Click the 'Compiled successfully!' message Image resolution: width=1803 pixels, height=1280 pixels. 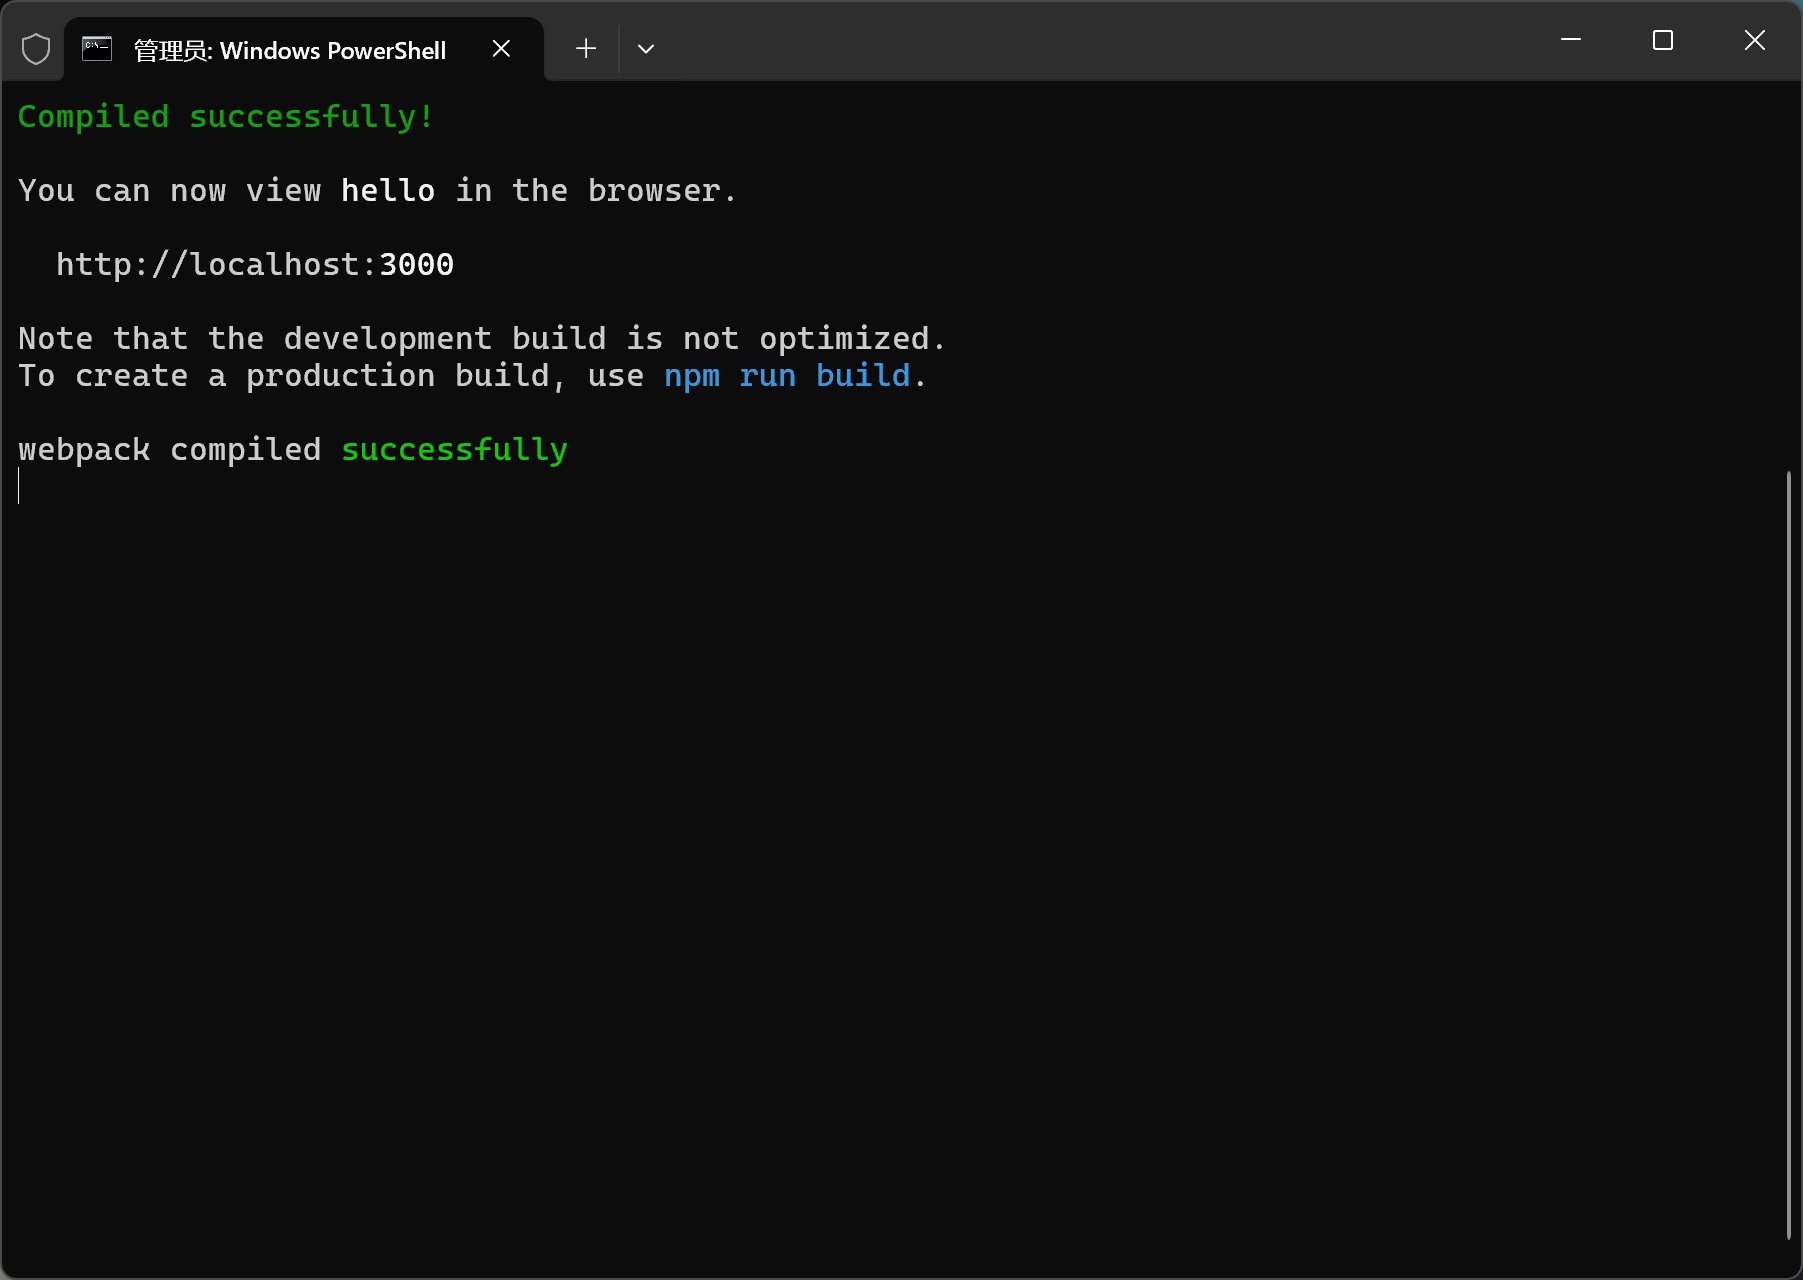coord(226,117)
